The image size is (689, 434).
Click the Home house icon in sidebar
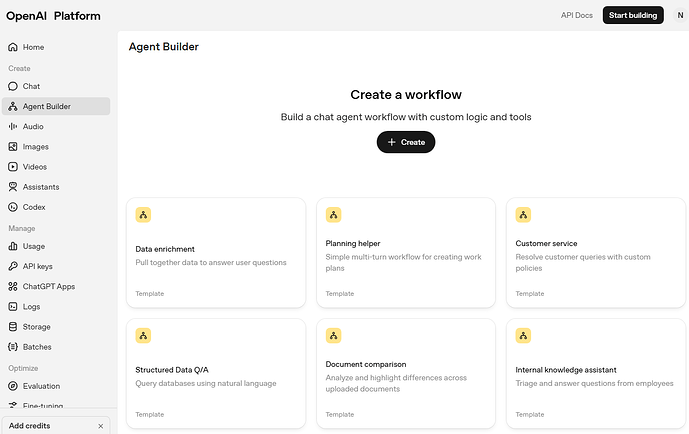pos(13,47)
